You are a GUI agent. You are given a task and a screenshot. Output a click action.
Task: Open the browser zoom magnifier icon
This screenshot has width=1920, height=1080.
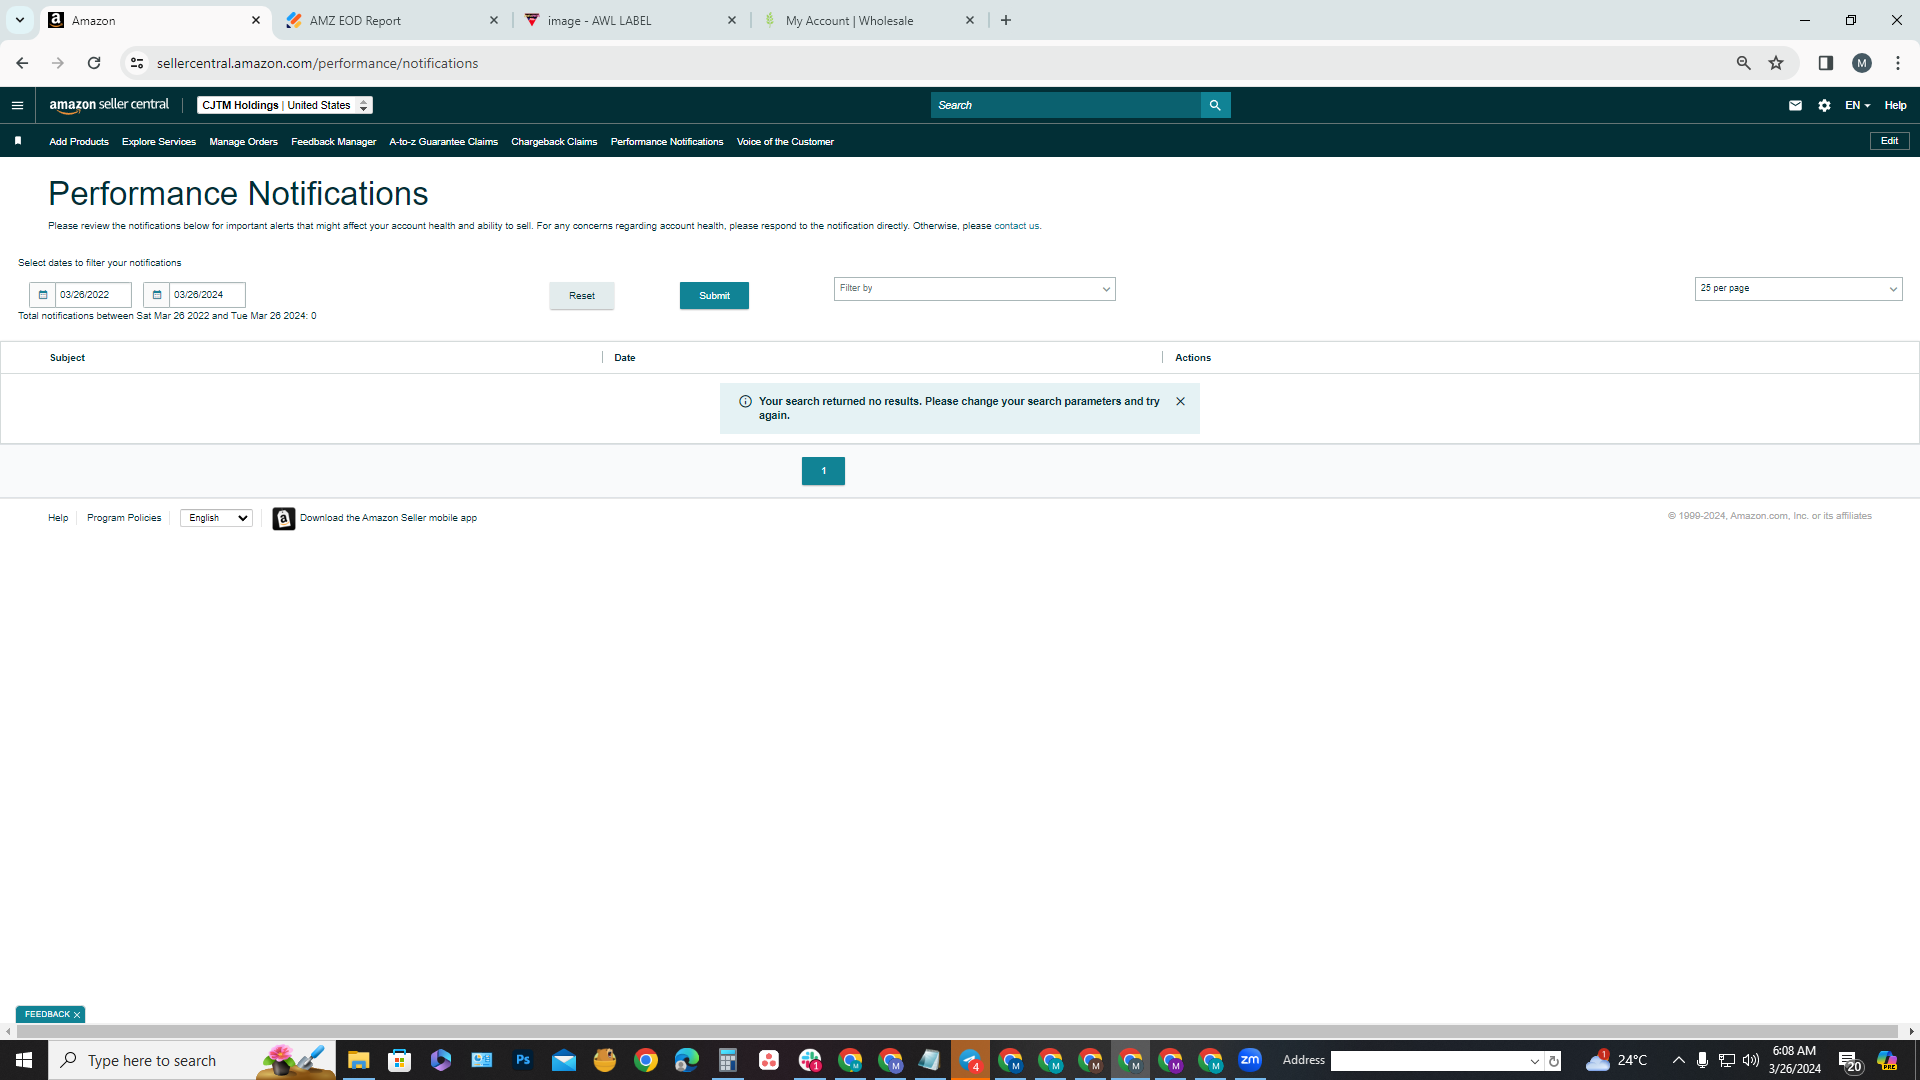[1743, 63]
